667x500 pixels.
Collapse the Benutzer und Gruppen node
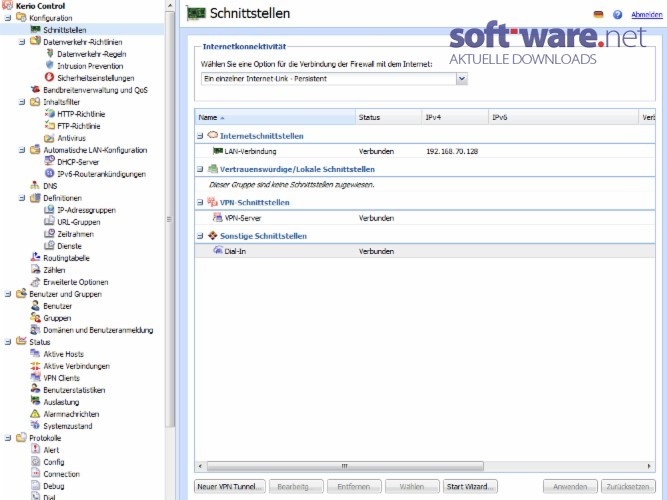click(8, 294)
